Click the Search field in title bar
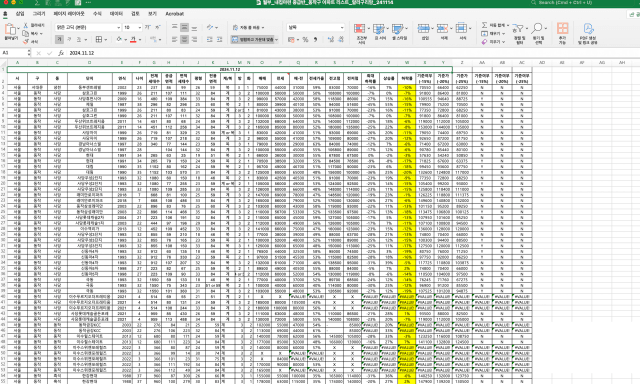Screen dimensions: 640x384 coord(582,2)
